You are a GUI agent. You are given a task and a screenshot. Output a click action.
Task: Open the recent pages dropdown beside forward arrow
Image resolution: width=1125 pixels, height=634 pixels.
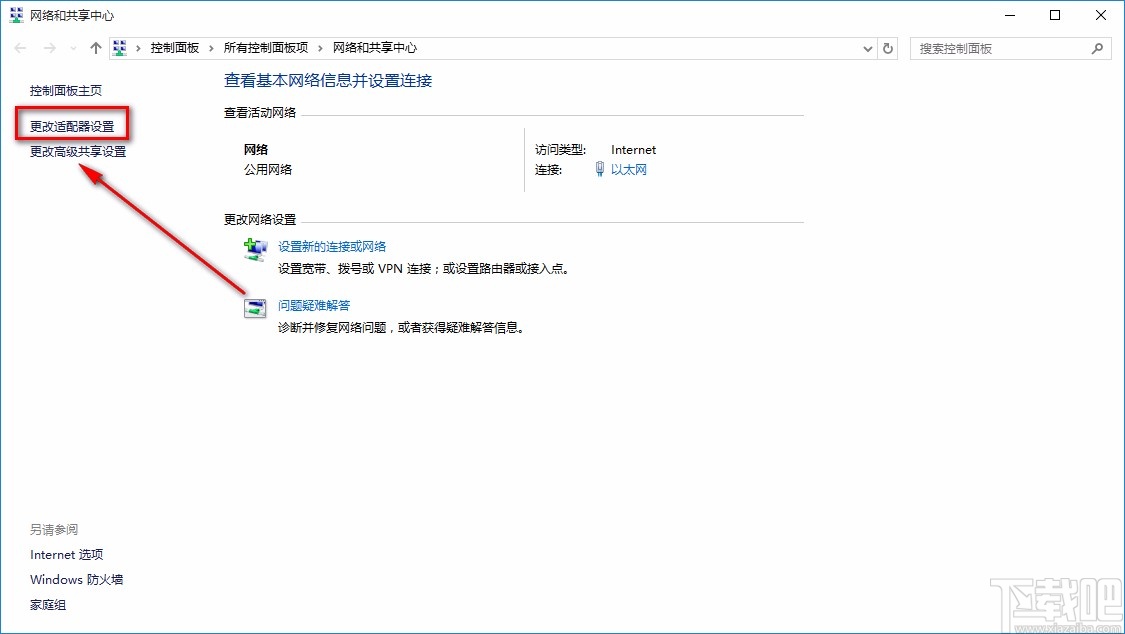[72, 47]
